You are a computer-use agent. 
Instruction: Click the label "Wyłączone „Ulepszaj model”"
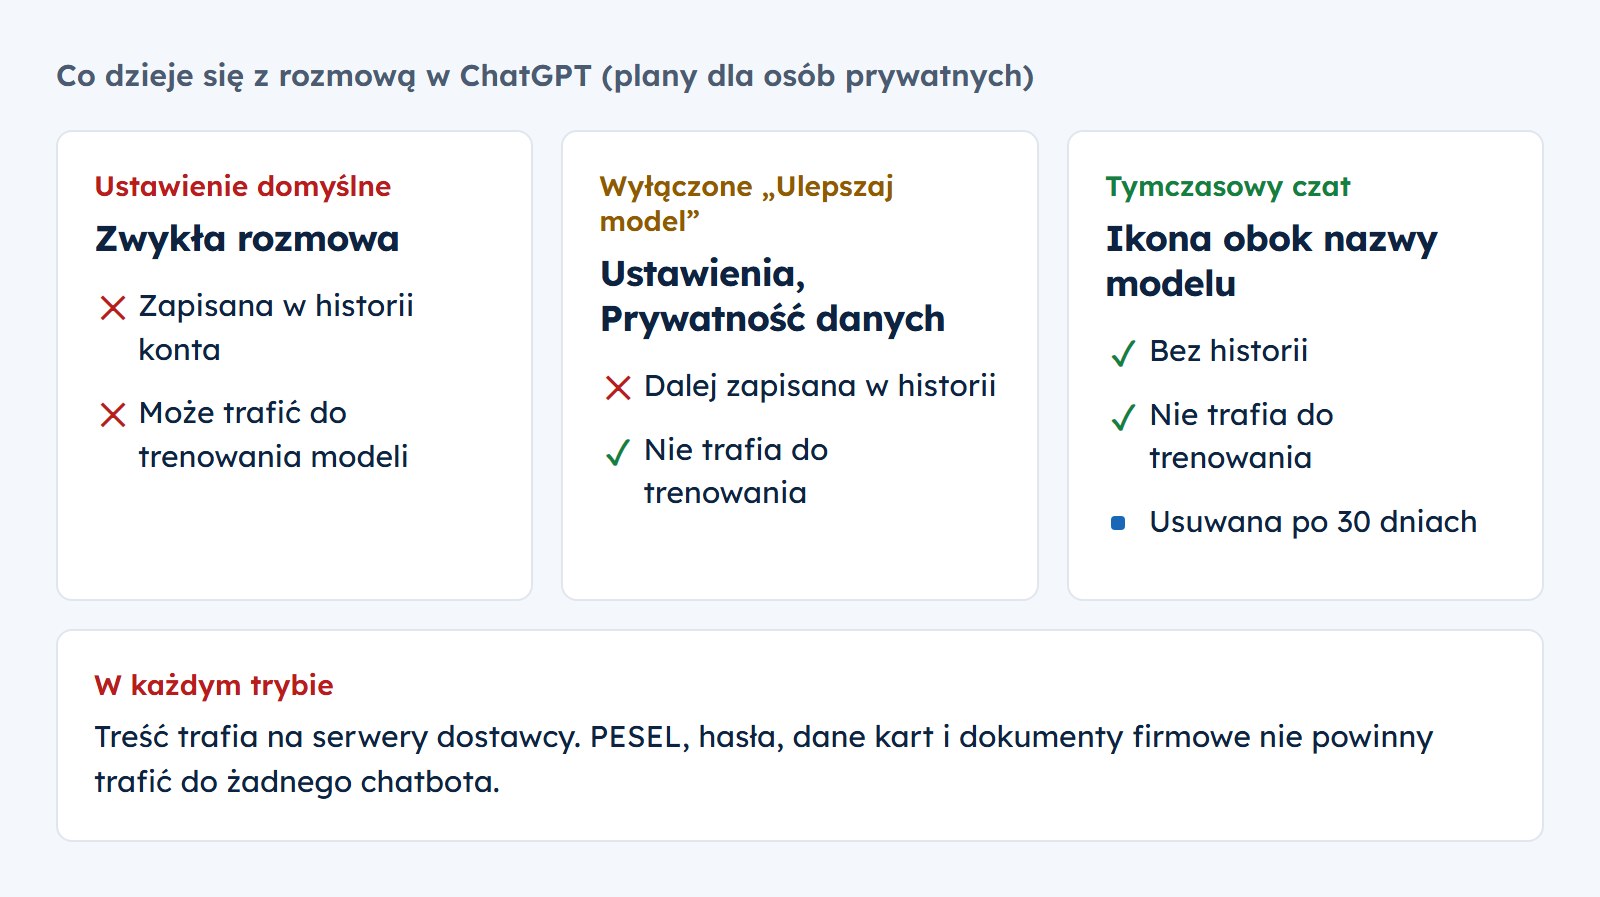pyautogui.click(x=747, y=203)
